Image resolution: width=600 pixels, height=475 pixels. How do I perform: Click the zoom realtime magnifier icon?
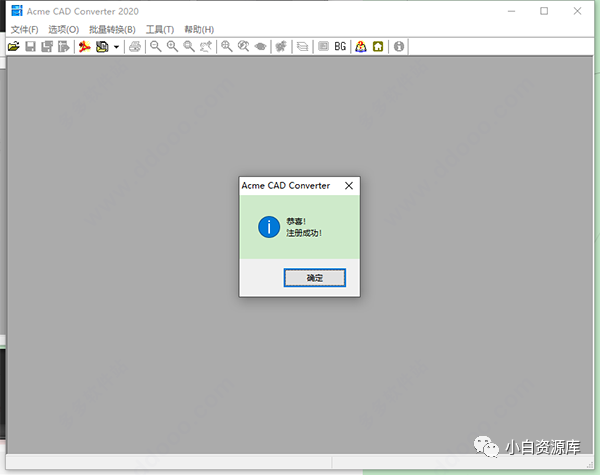click(243, 47)
